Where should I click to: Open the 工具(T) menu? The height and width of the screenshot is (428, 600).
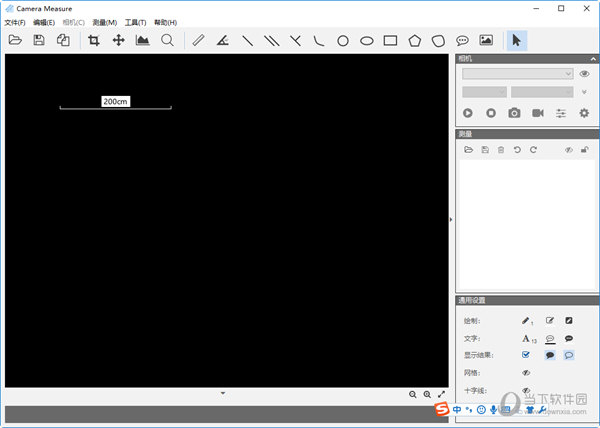(x=135, y=23)
